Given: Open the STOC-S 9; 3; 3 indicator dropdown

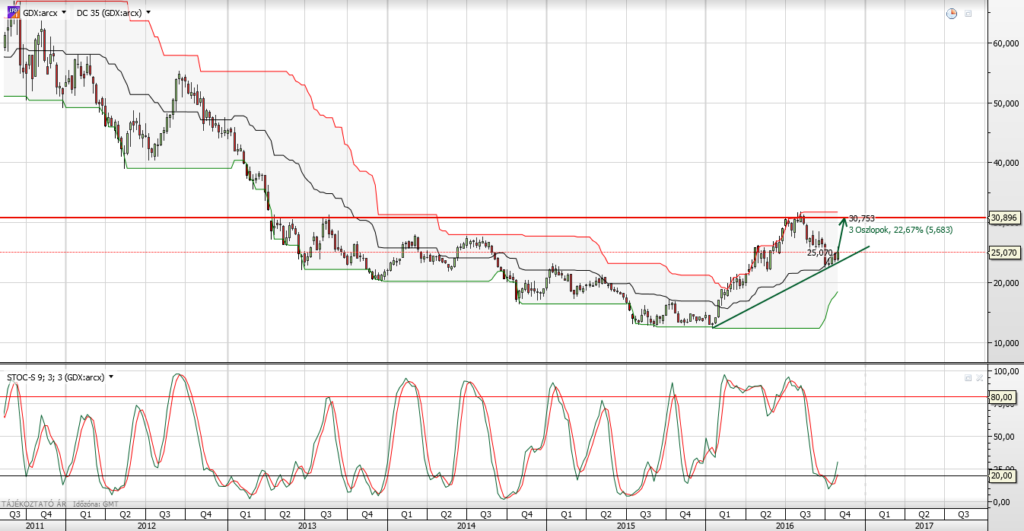Looking at the screenshot, I should tap(112, 377).
